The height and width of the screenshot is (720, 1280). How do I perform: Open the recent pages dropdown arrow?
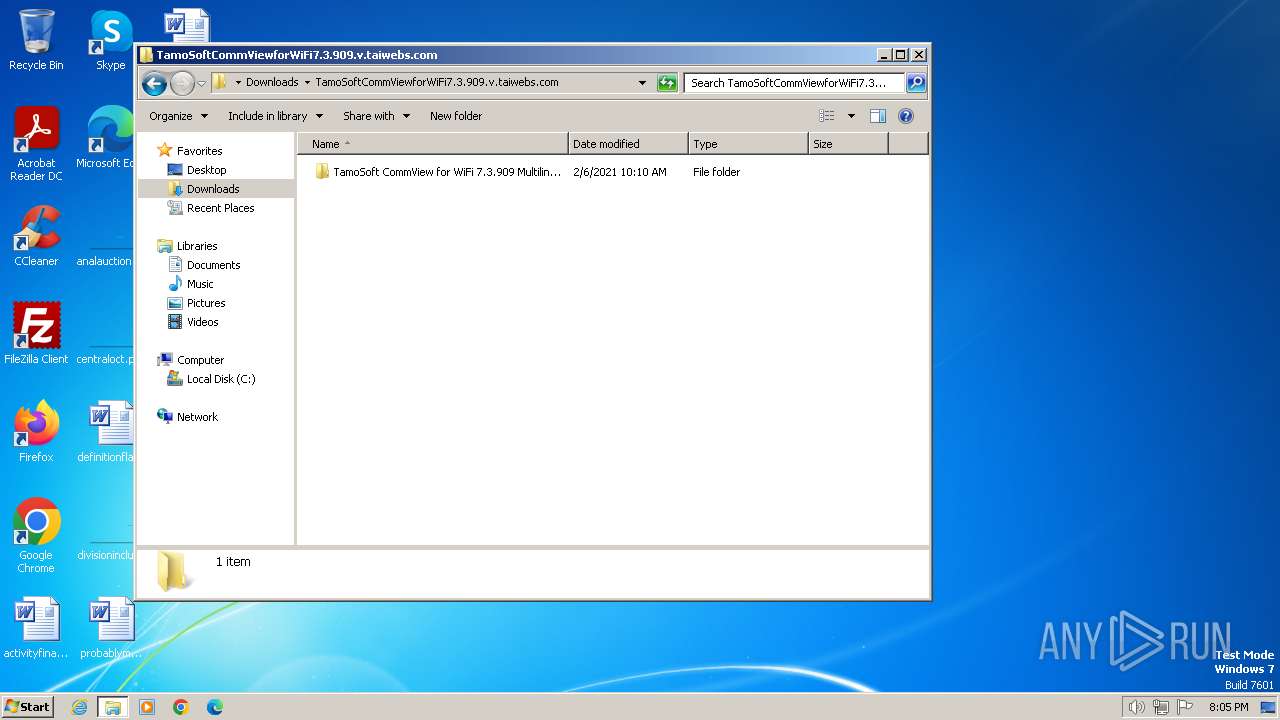coord(201,83)
